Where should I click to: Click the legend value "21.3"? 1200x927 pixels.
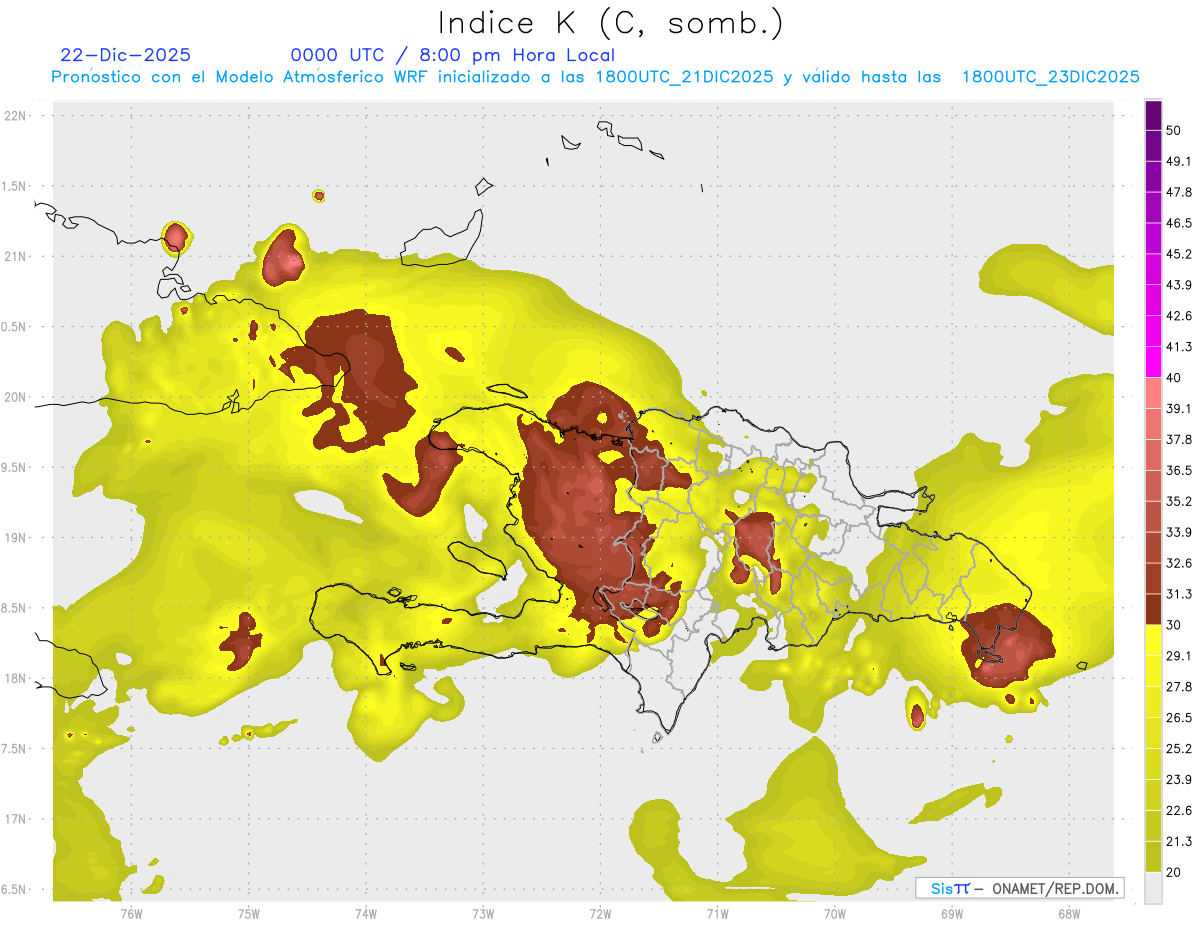1179,841
